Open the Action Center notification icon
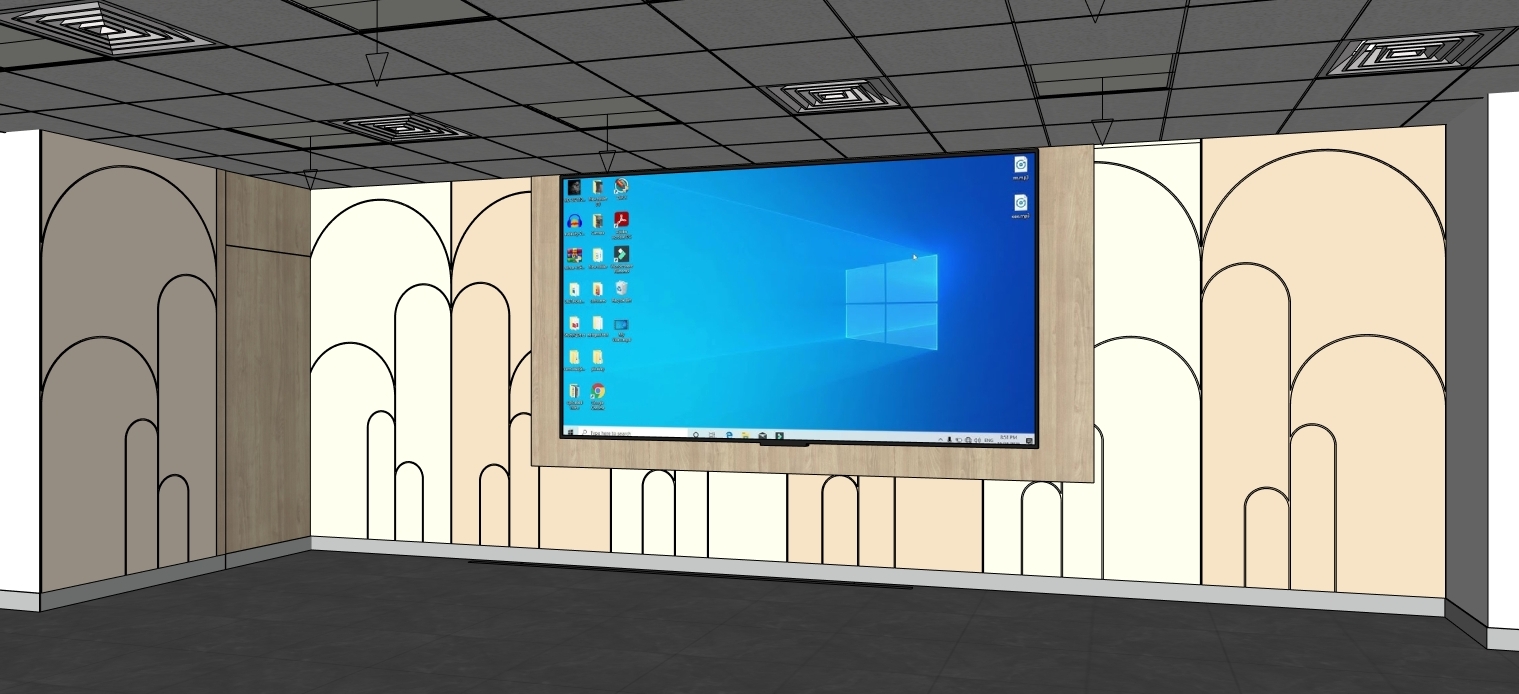The height and width of the screenshot is (694, 1519). (x=1029, y=440)
